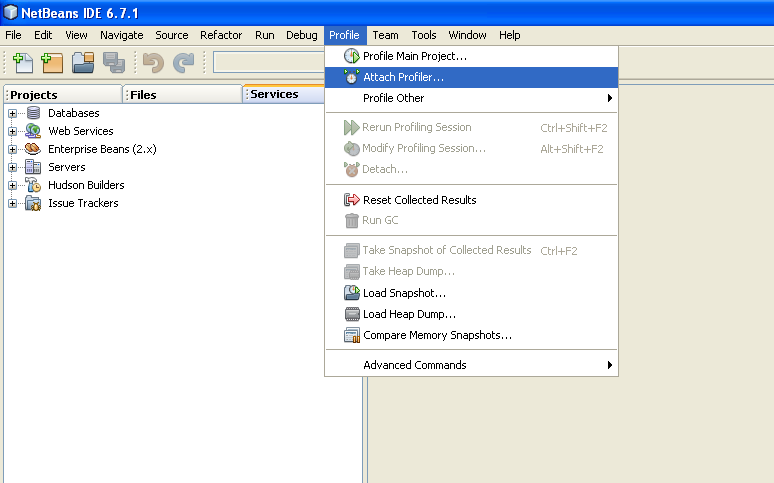Open the Profile Other submenu arrow
This screenshot has height=483, width=774.
(610, 98)
